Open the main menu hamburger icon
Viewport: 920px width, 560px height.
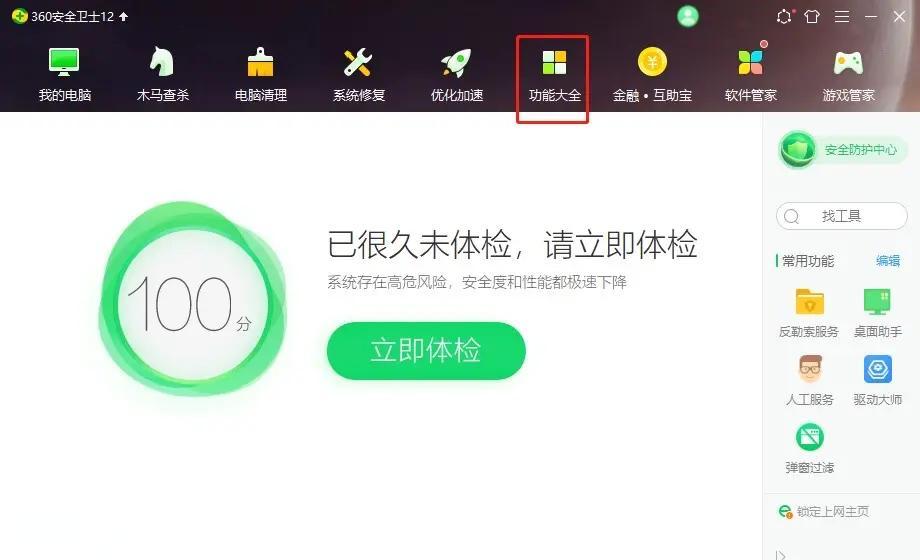841,16
